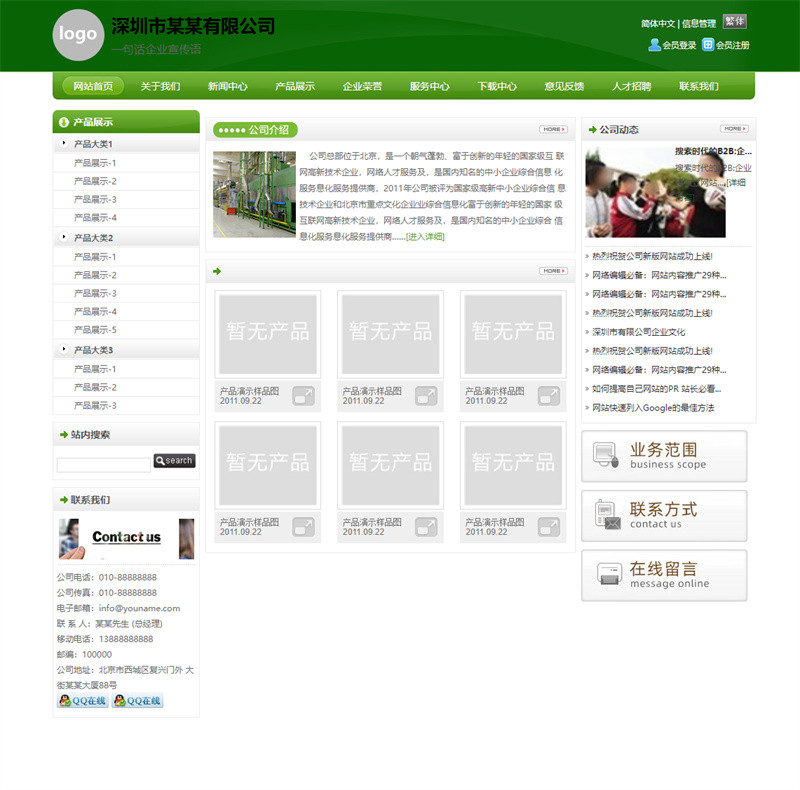Open 网站首页 navigation tab
Screen dimensions: 800x790
[93, 86]
